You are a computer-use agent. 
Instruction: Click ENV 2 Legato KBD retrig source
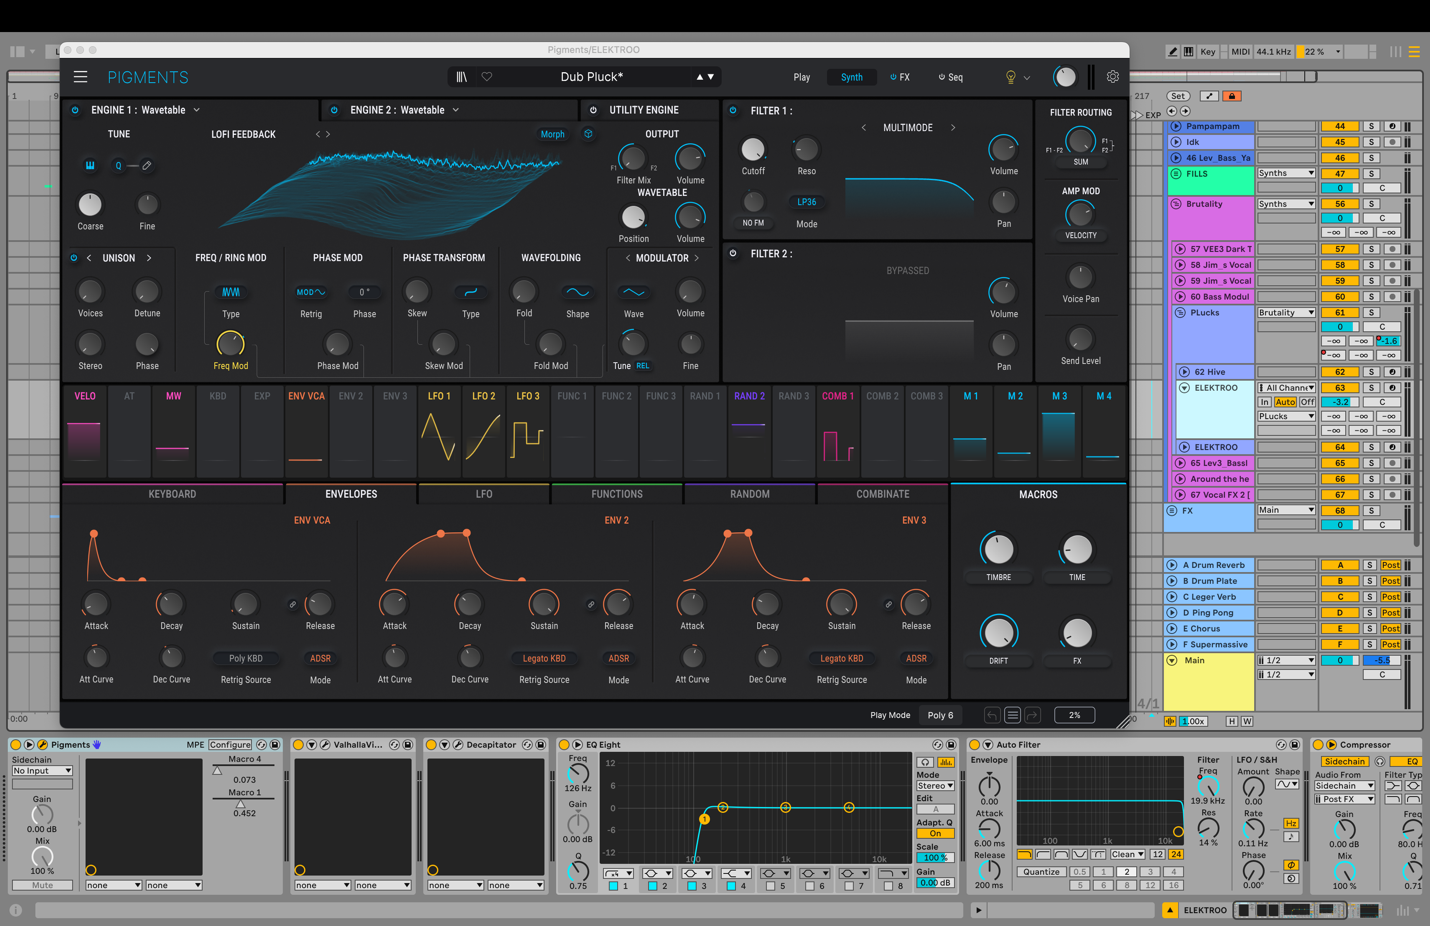[x=544, y=658]
